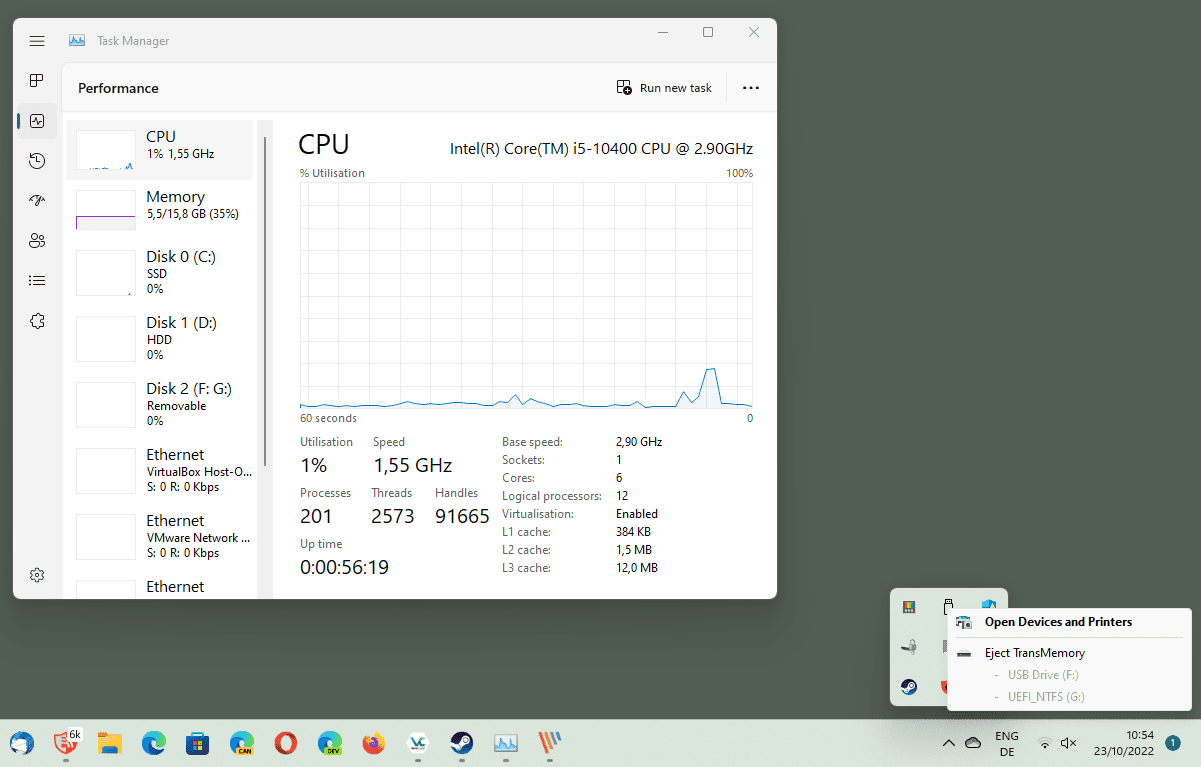Select Disk 1 (D:) HDD entry
Viewport: 1201px width, 767px height.
point(160,339)
